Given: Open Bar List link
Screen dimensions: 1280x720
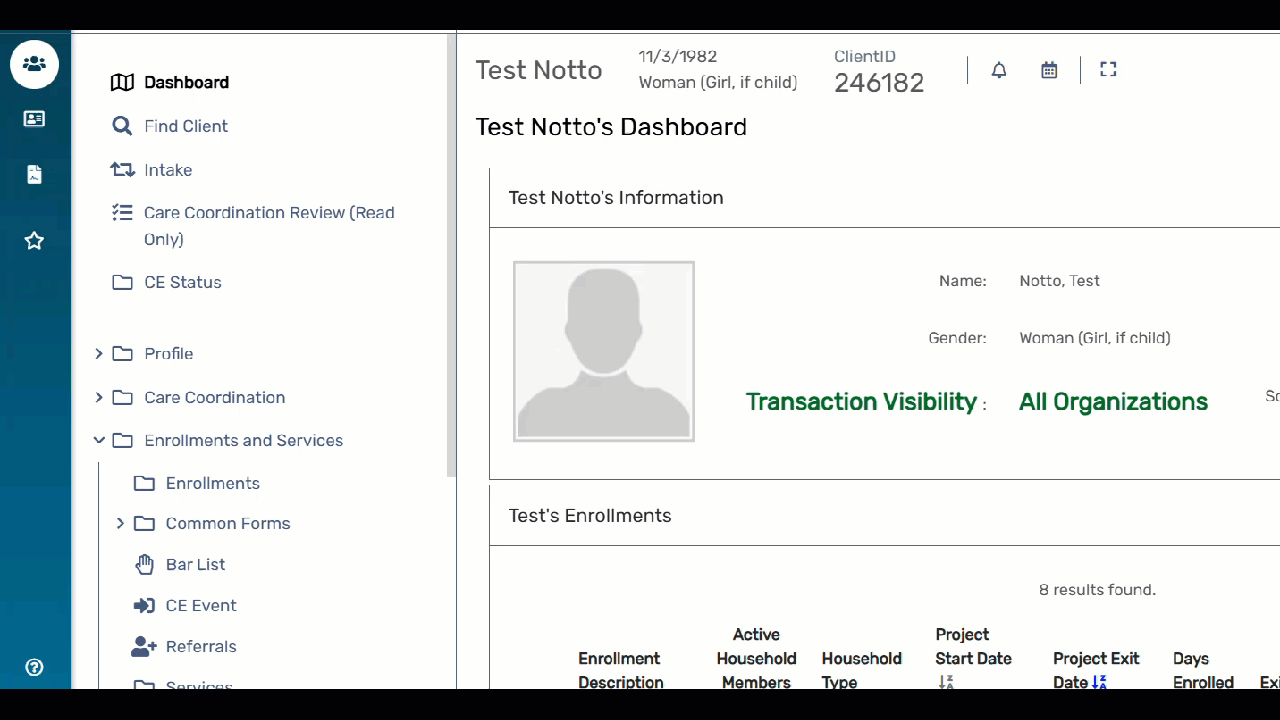Looking at the screenshot, I should coord(196,564).
